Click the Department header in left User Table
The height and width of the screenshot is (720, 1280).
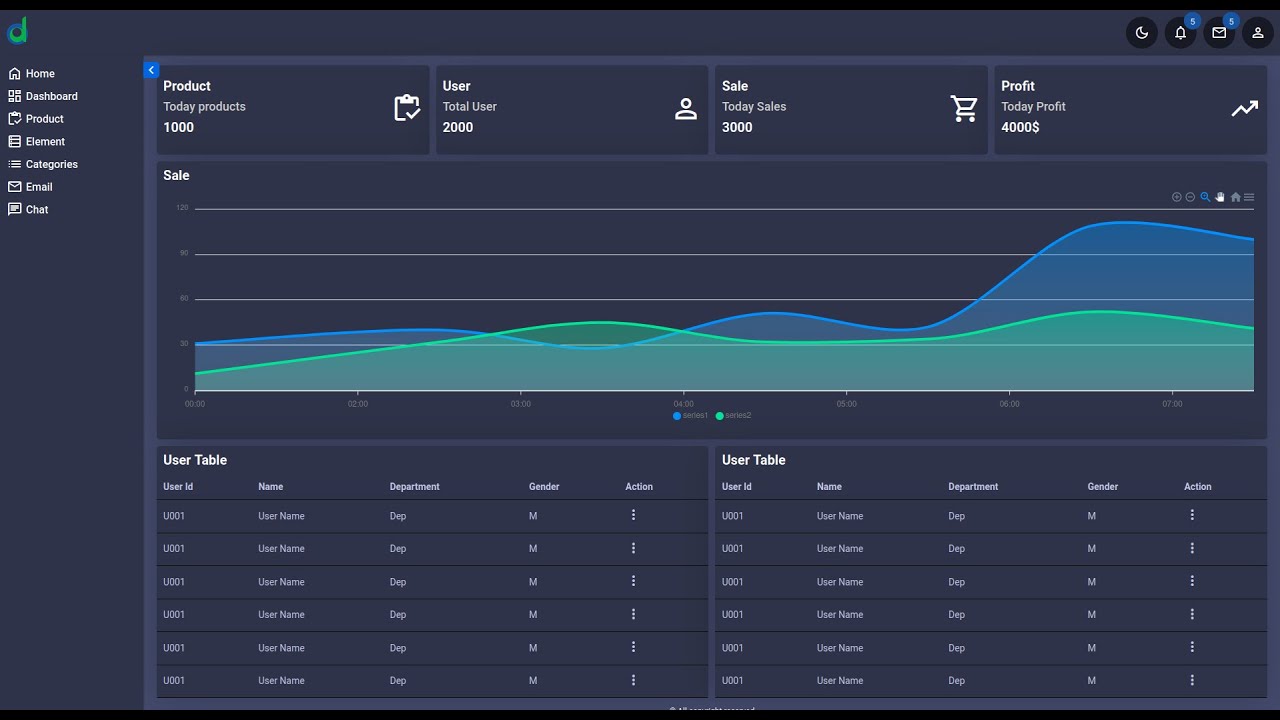click(415, 487)
